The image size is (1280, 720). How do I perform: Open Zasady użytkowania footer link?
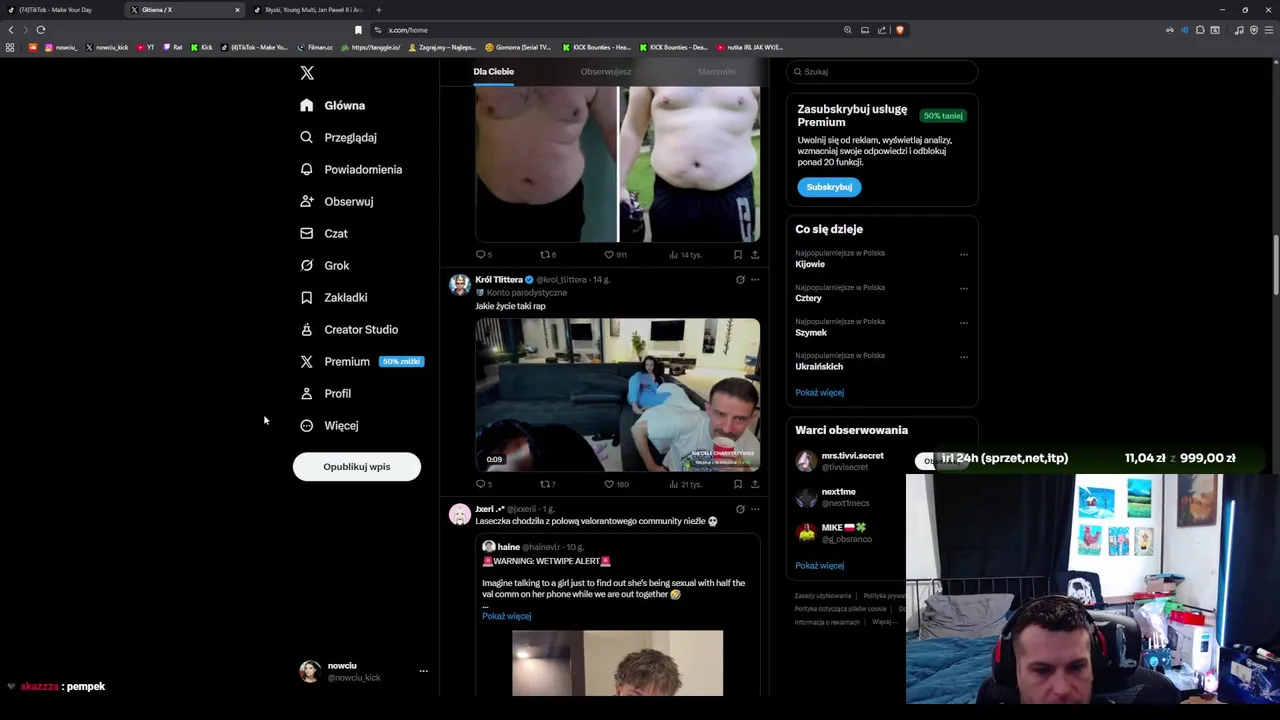pyautogui.click(x=822, y=596)
